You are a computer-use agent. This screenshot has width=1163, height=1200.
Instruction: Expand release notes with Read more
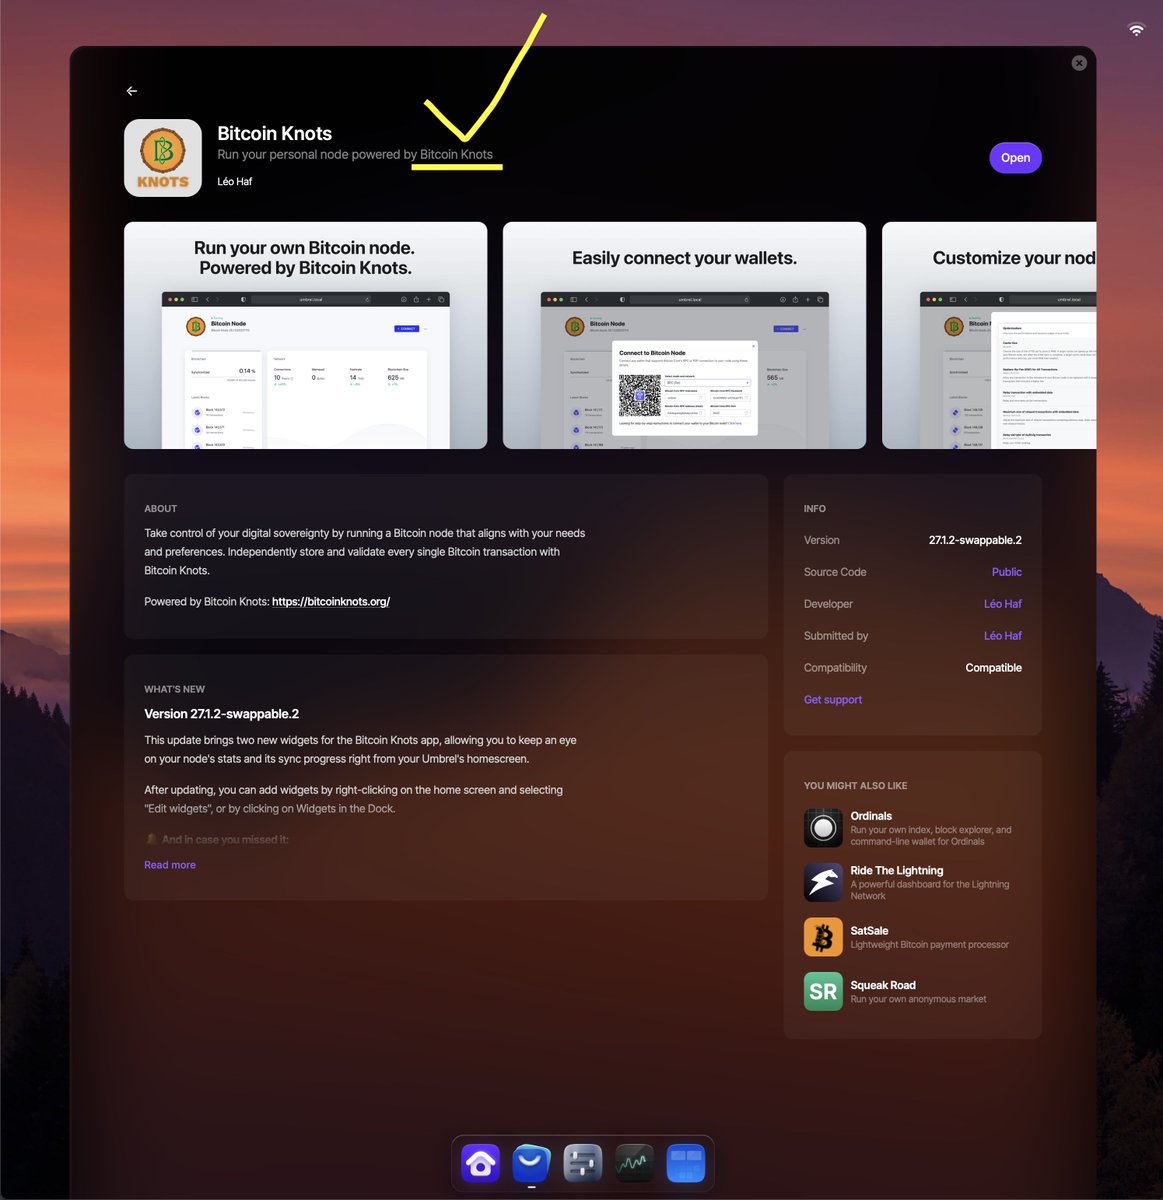tap(170, 865)
